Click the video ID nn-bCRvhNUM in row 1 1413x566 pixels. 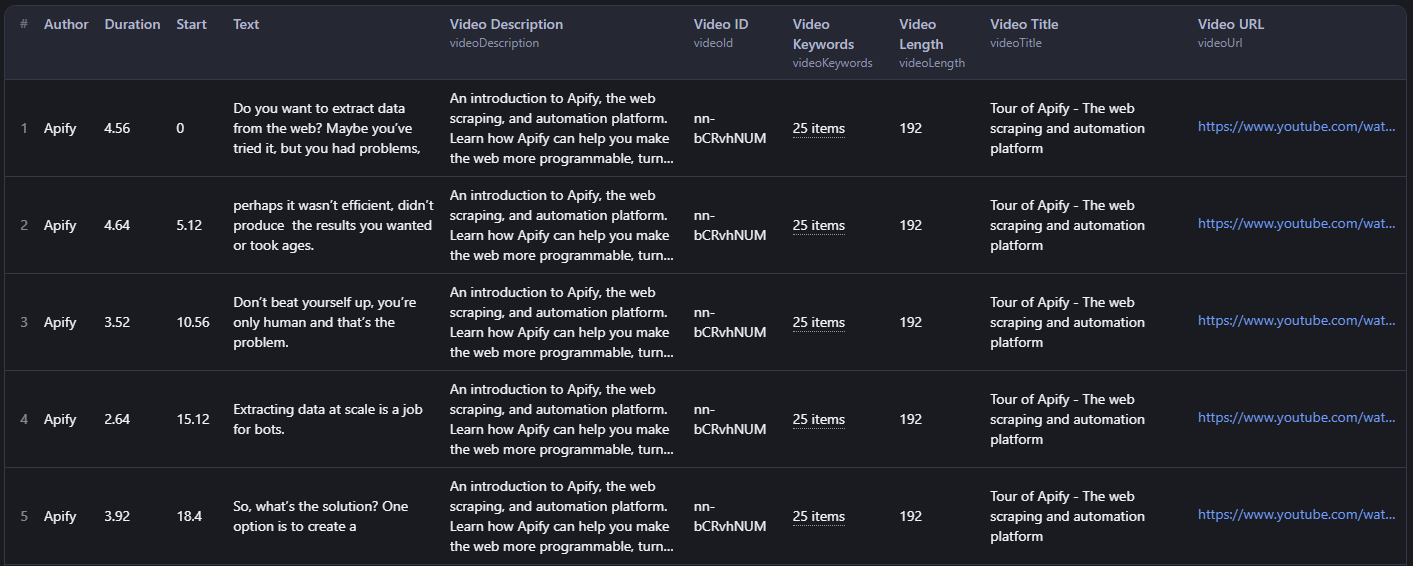pyautogui.click(x=730, y=128)
